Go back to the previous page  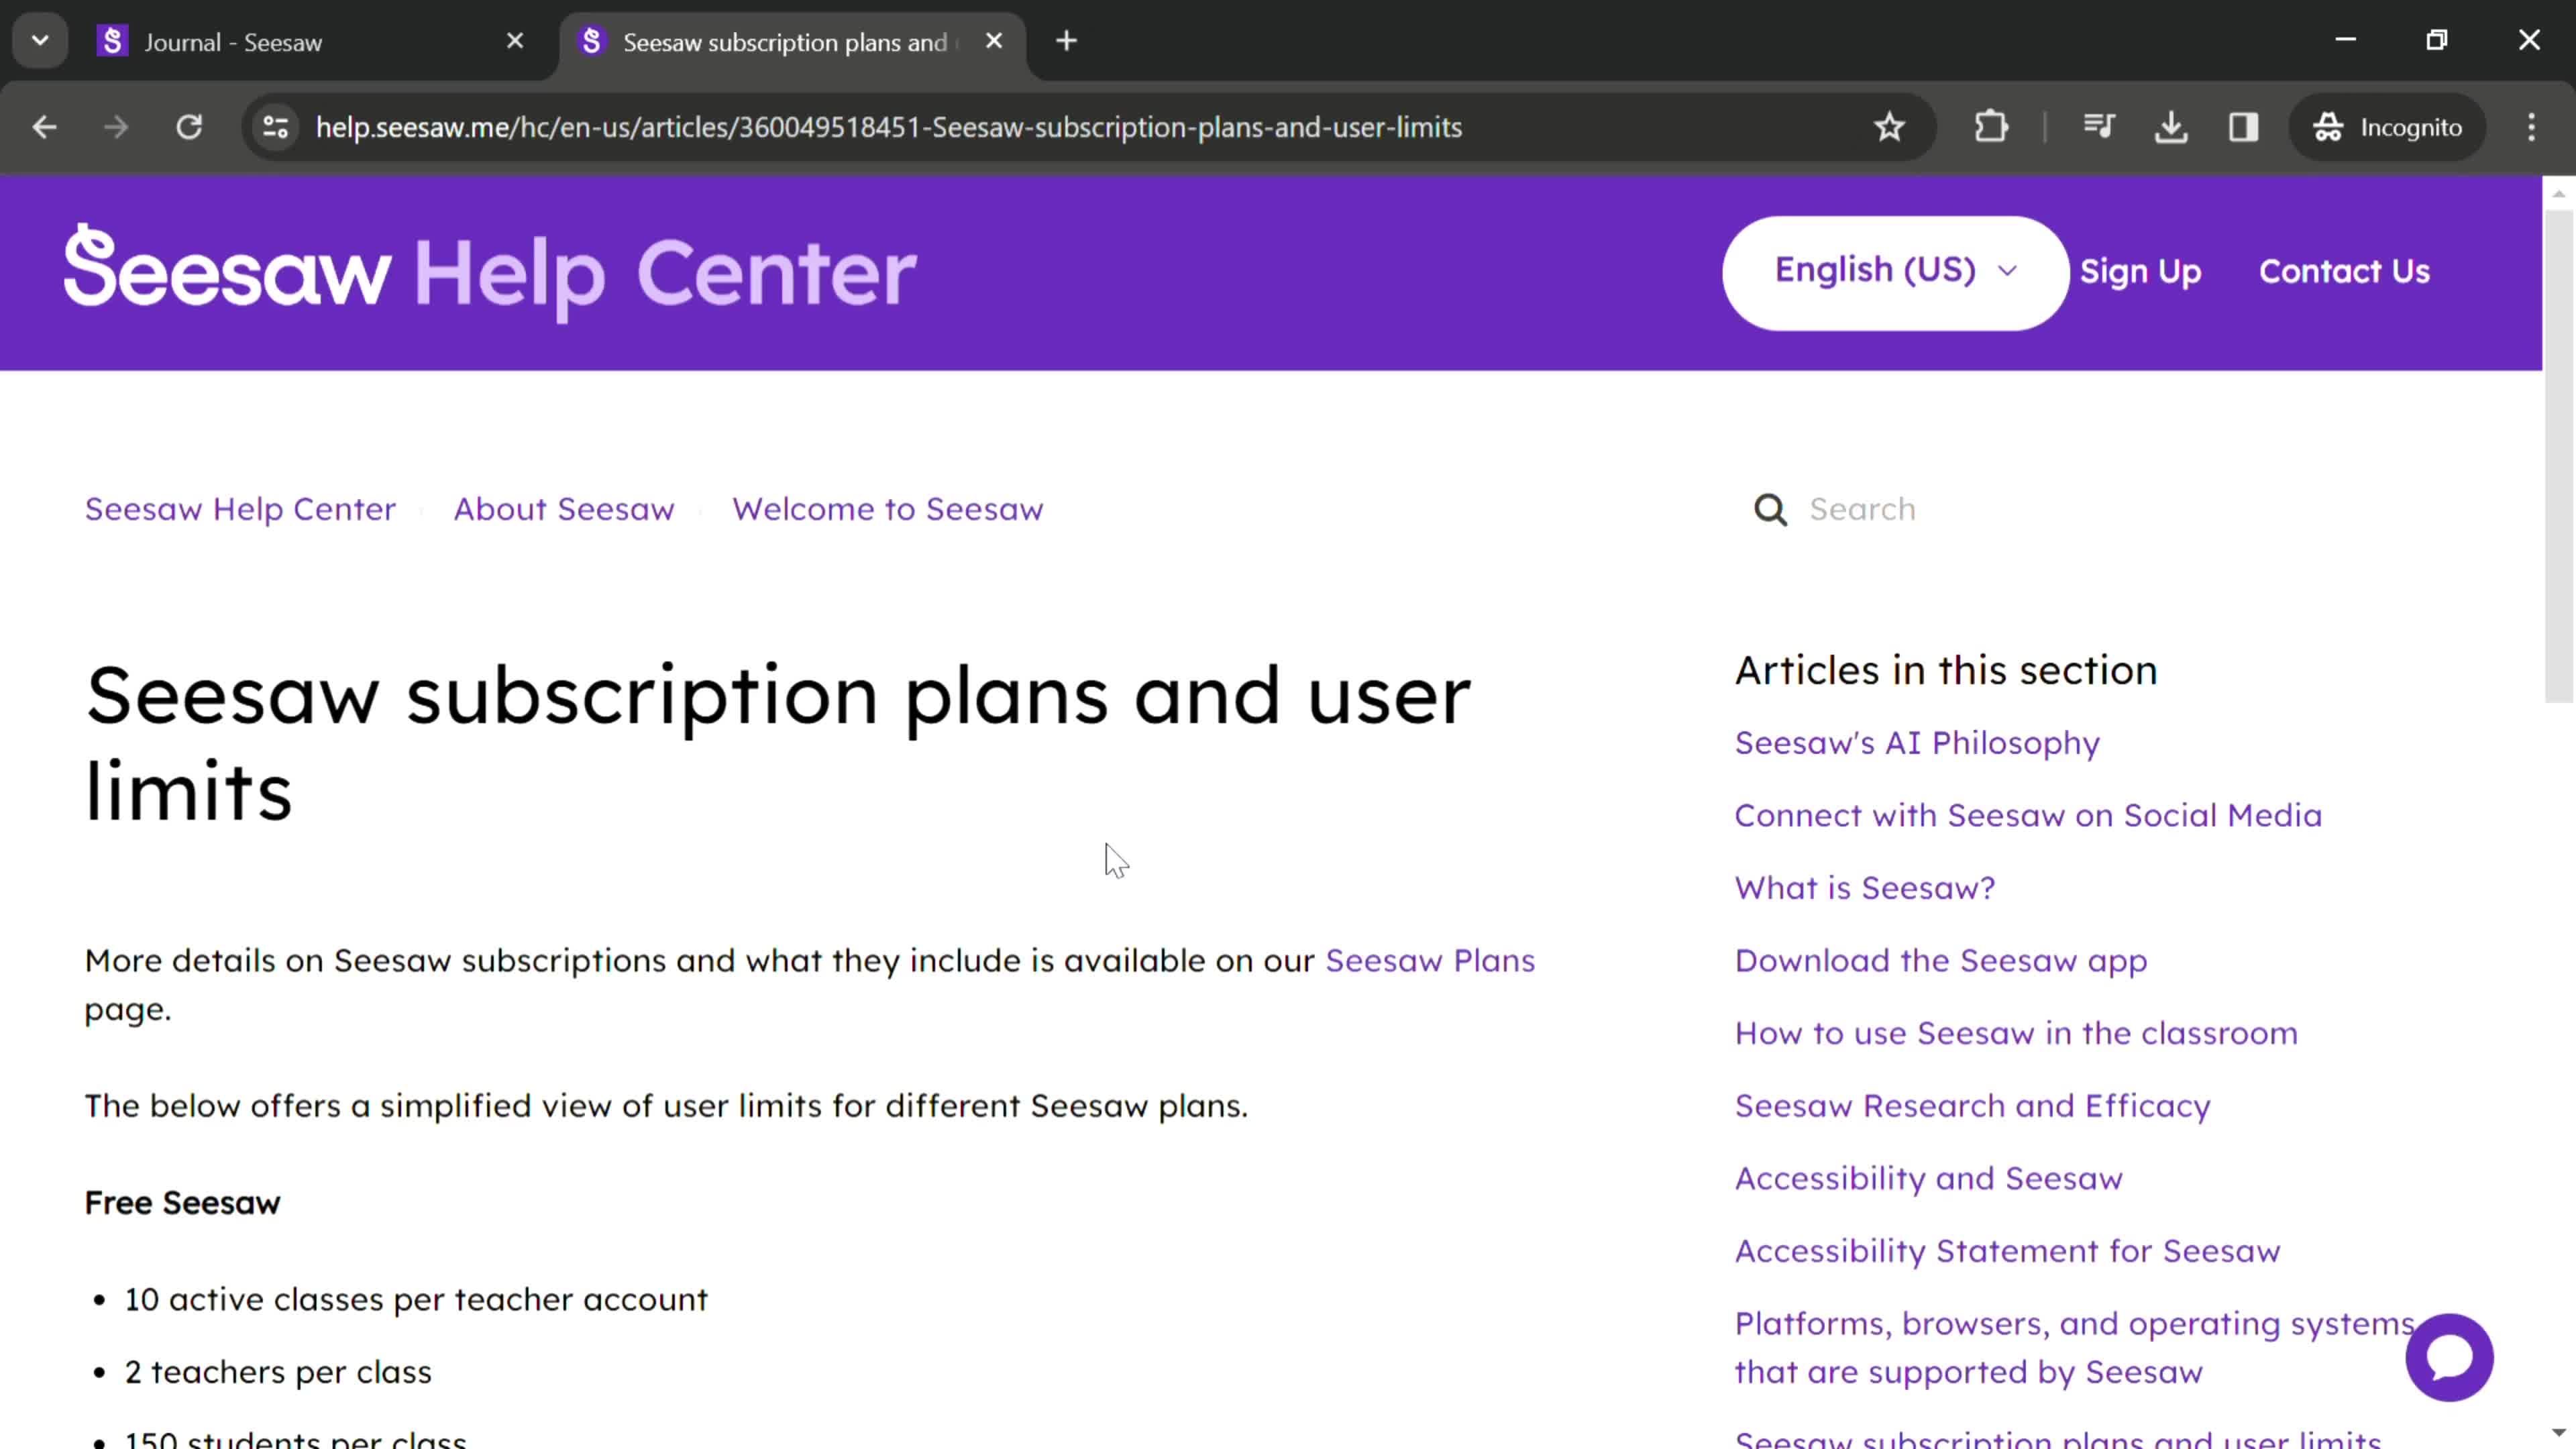tap(44, 127)
